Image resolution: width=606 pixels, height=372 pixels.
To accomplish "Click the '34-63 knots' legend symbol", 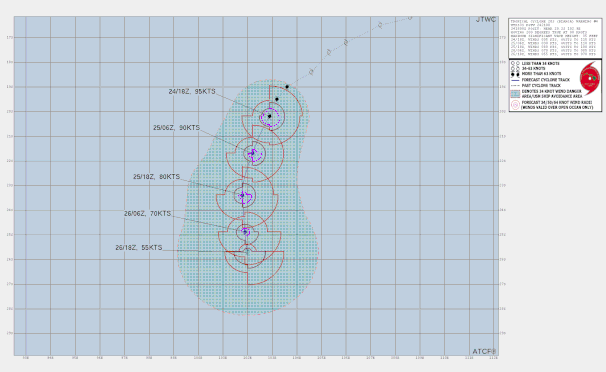I will coord(515,68).
